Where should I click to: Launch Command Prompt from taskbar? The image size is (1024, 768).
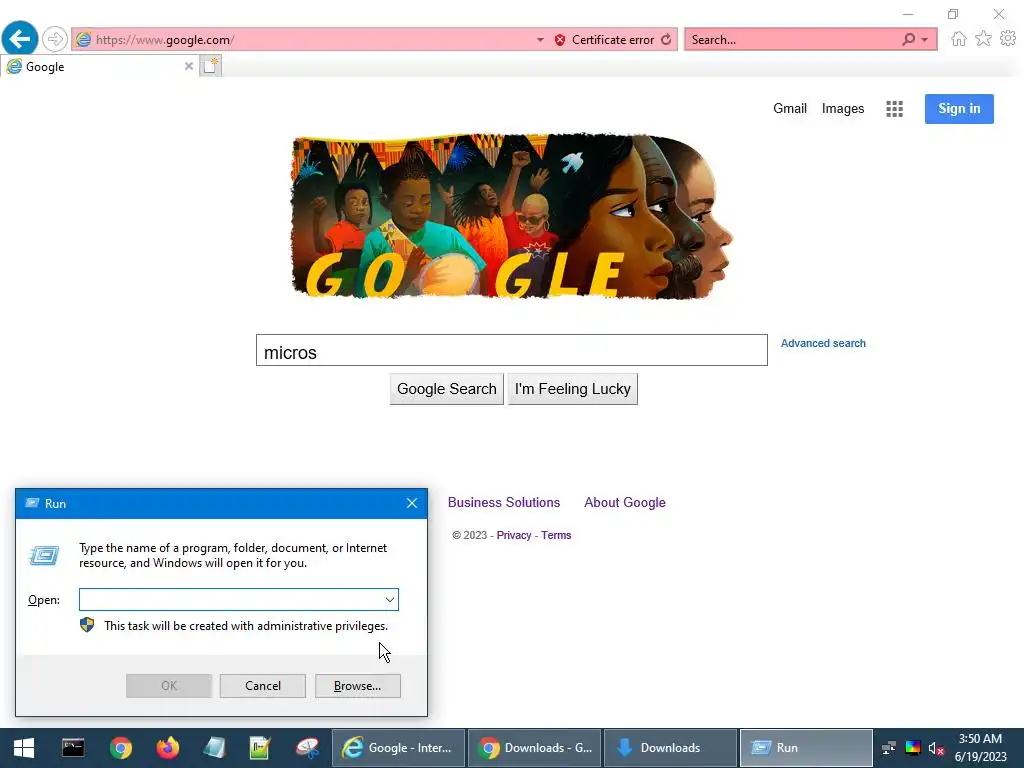click(72, 748)
